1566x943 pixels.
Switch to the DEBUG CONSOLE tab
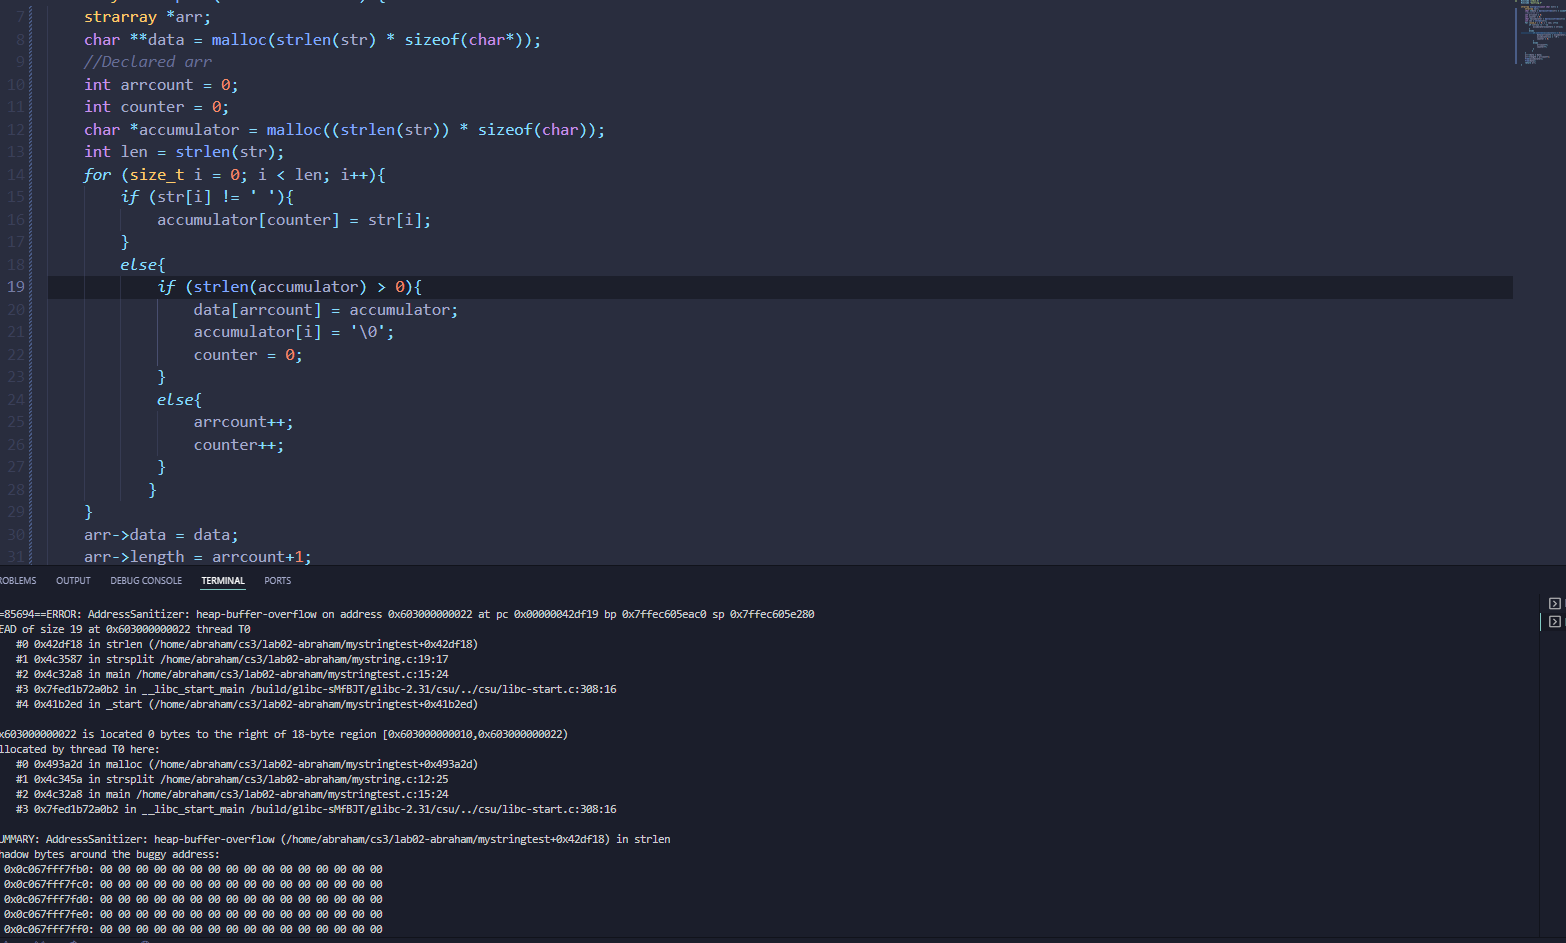[146, 581]
